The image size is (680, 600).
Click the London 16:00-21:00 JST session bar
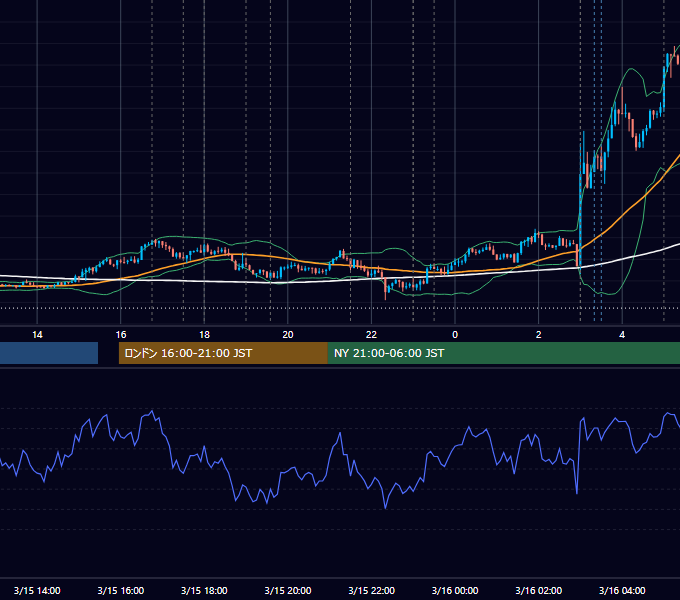pyautogui.click(x=223, y=353)
